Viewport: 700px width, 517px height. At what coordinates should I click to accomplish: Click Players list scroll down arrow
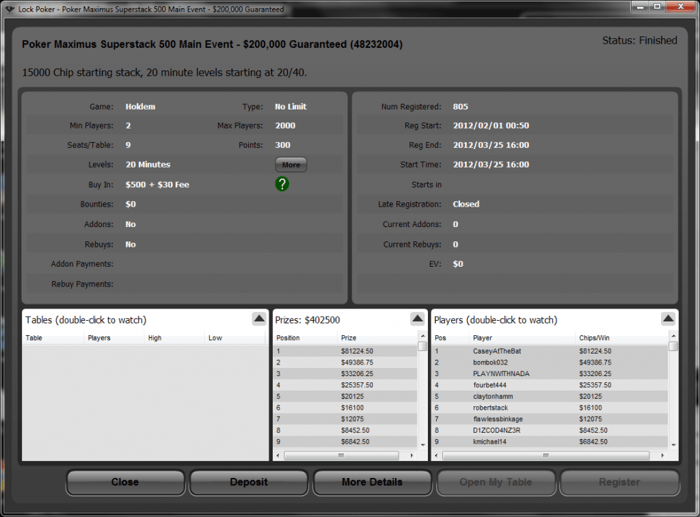point(673,445)
